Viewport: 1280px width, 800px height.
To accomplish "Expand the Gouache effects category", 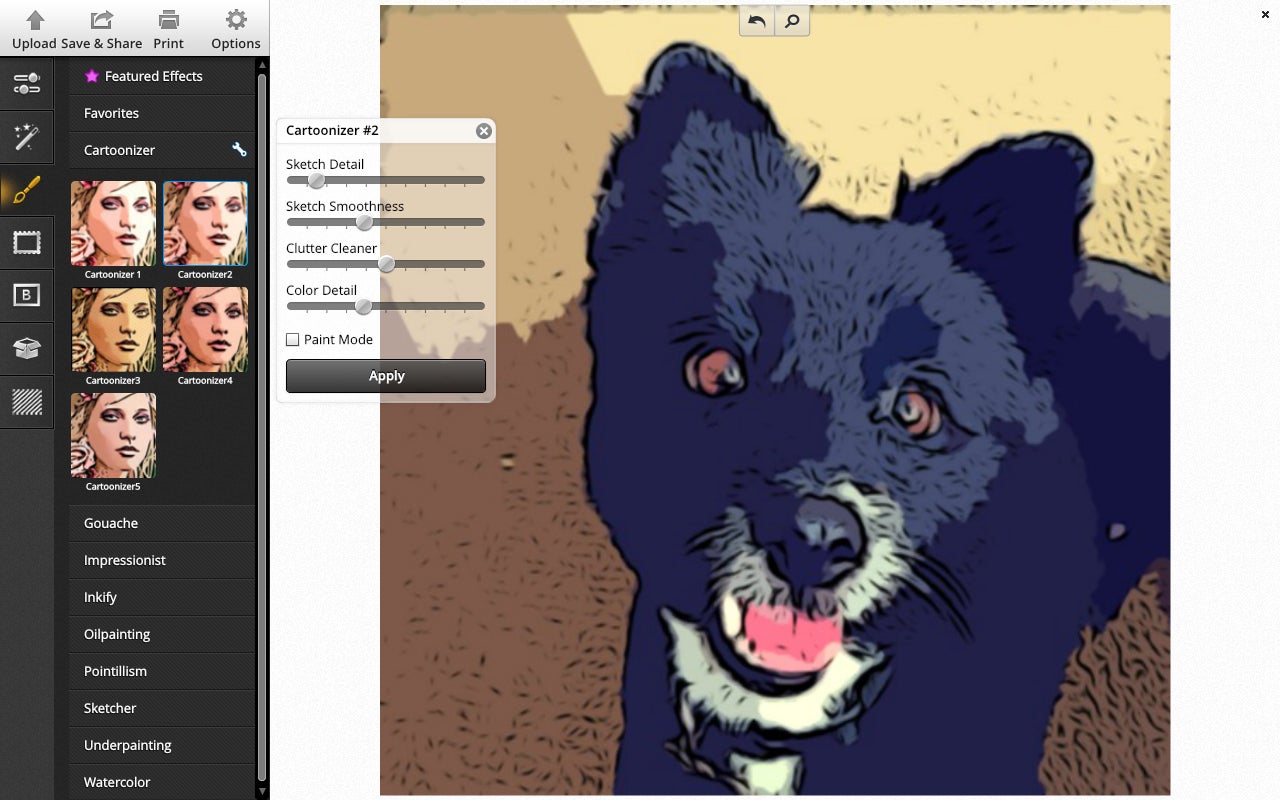I will [x=162, y=523].
